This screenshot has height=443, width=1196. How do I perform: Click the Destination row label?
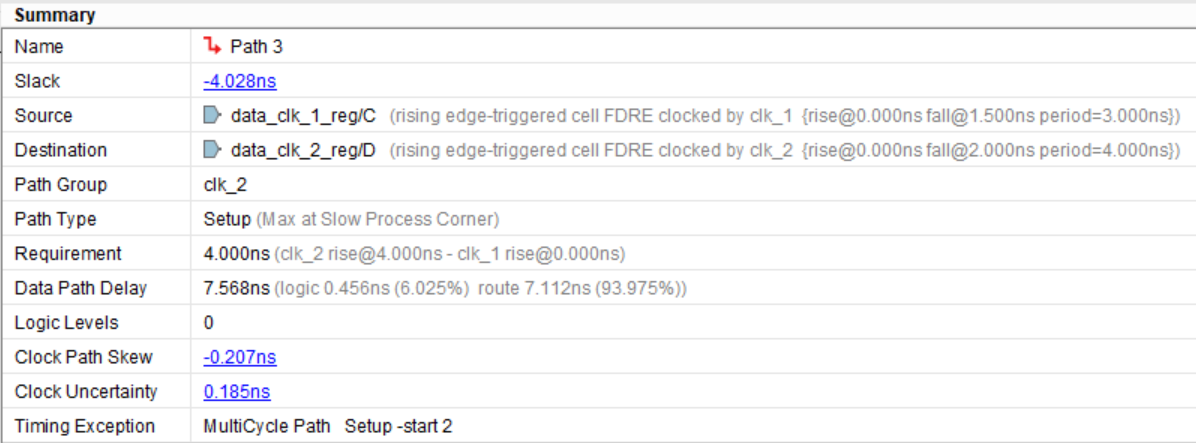pos(60,150)
